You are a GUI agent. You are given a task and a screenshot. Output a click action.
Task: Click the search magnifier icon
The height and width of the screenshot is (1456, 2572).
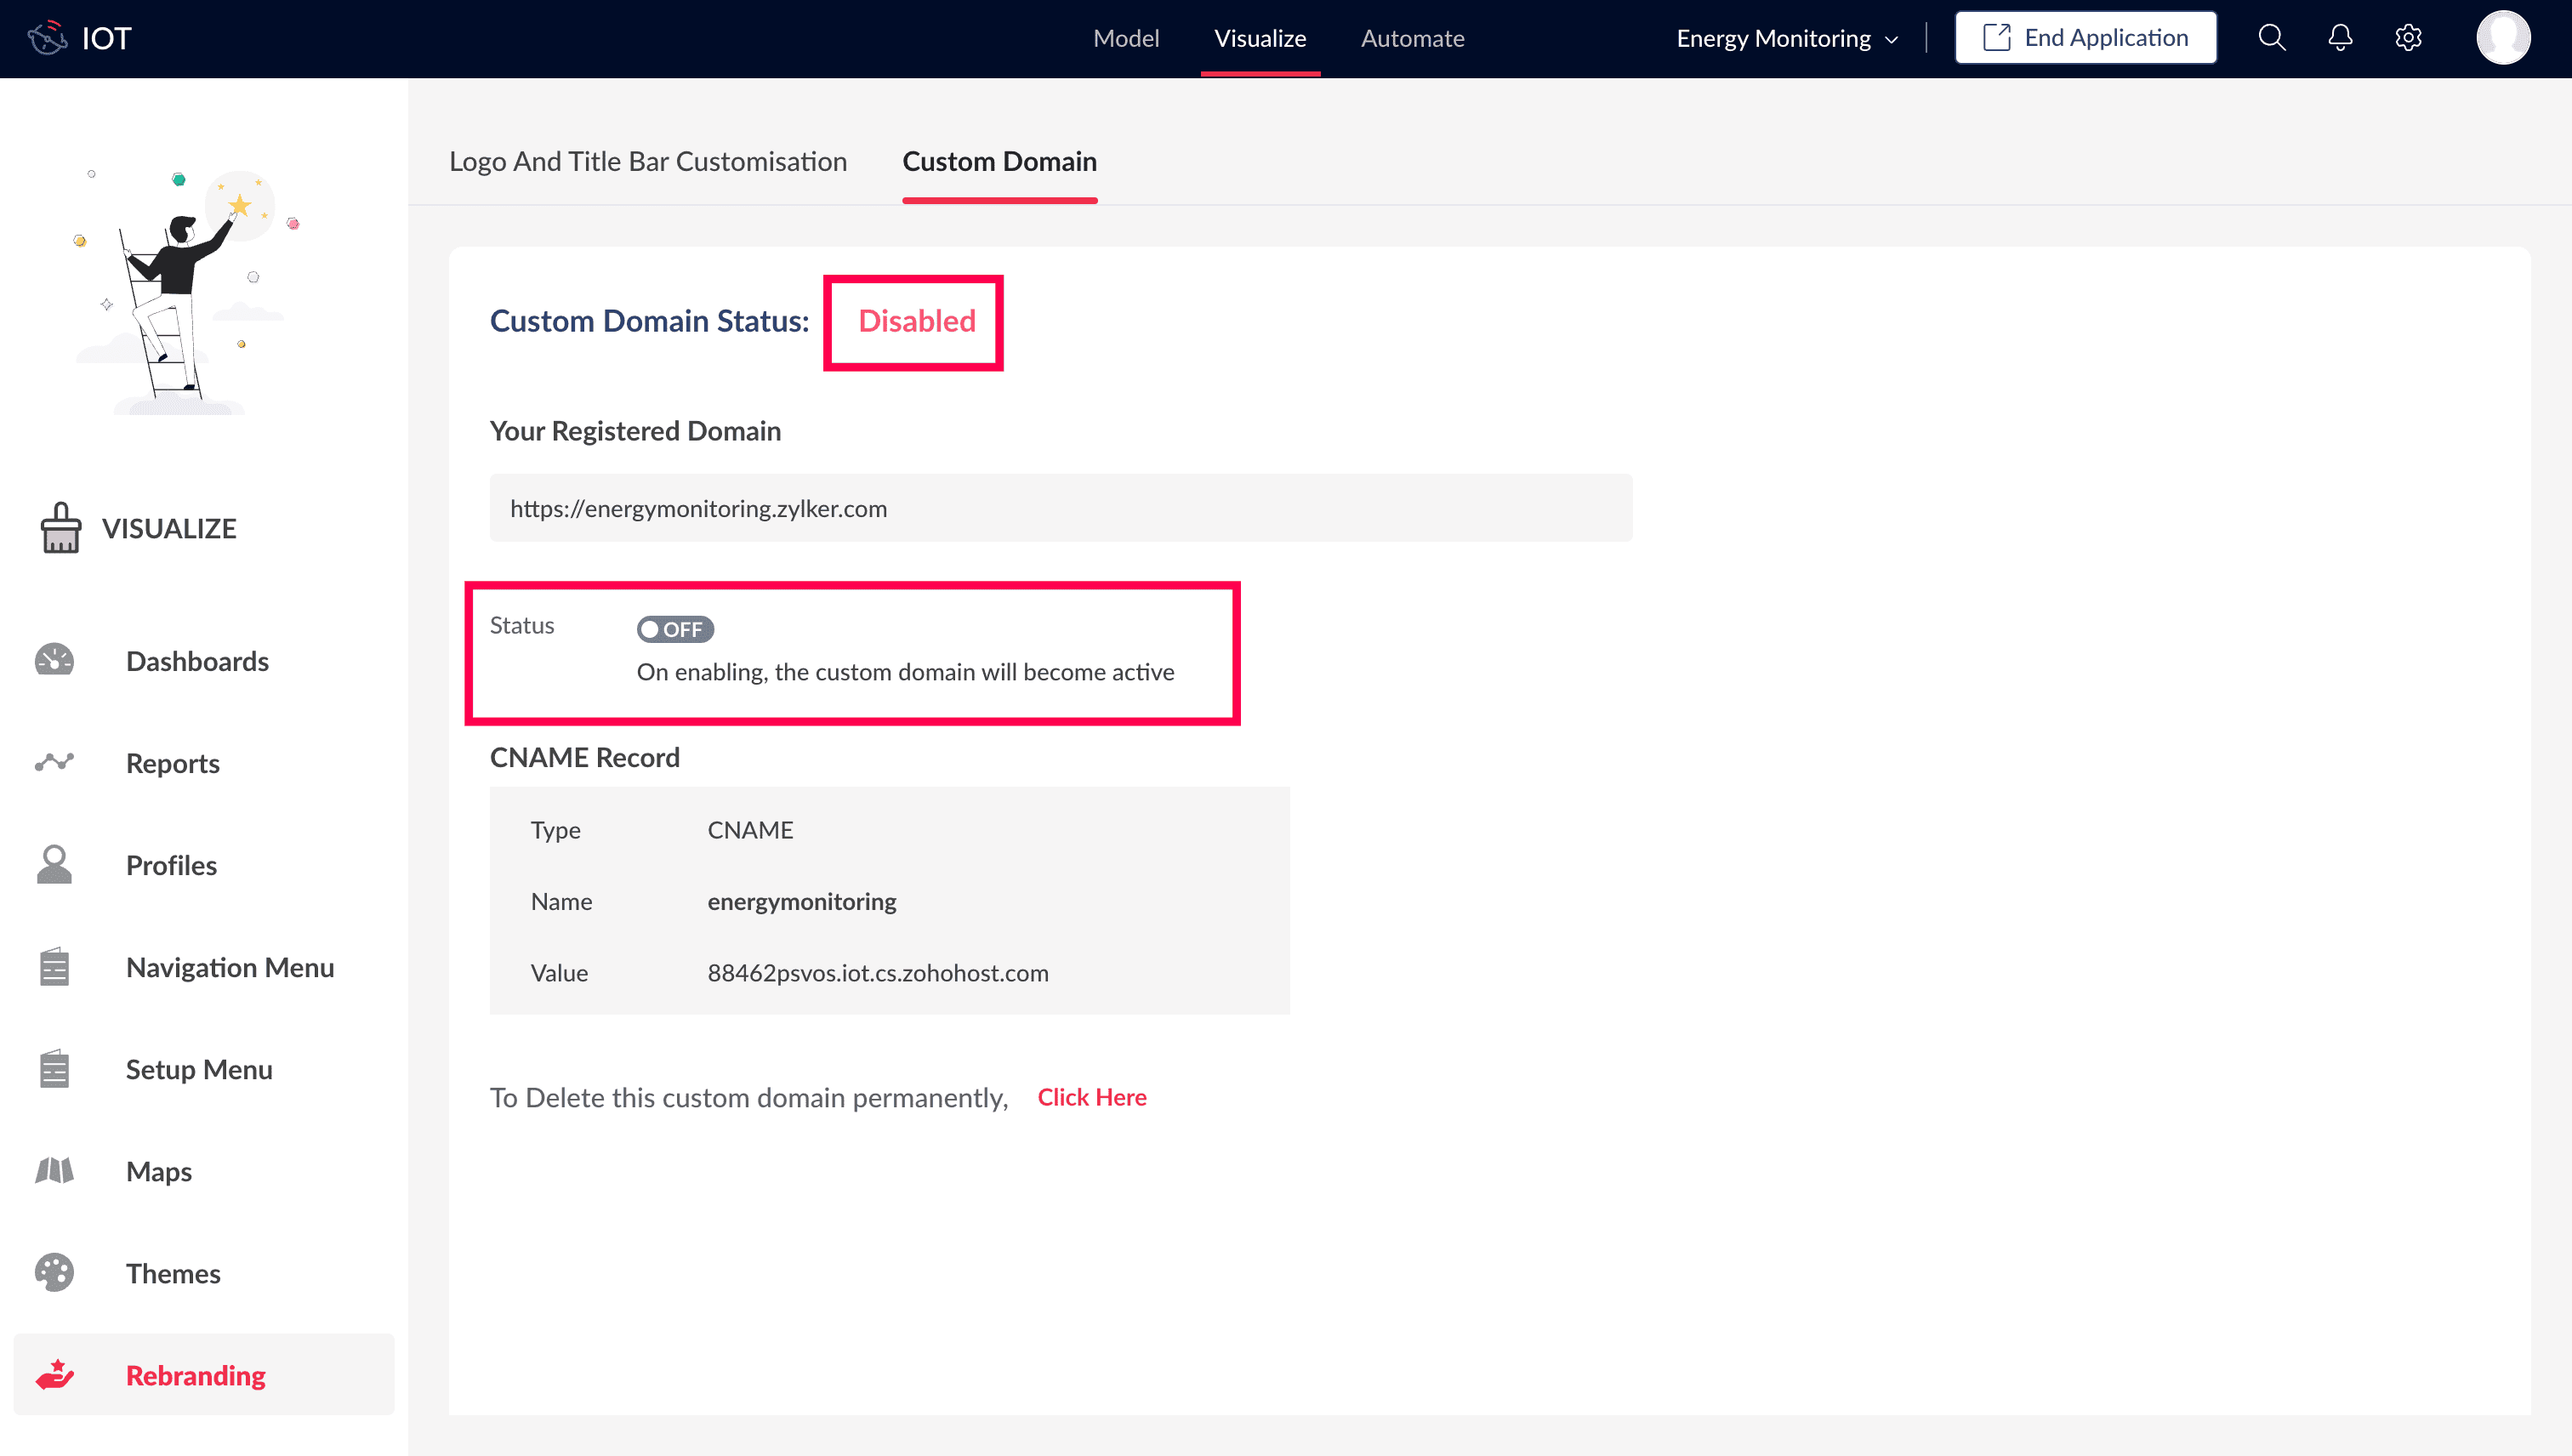[2271, 38]
